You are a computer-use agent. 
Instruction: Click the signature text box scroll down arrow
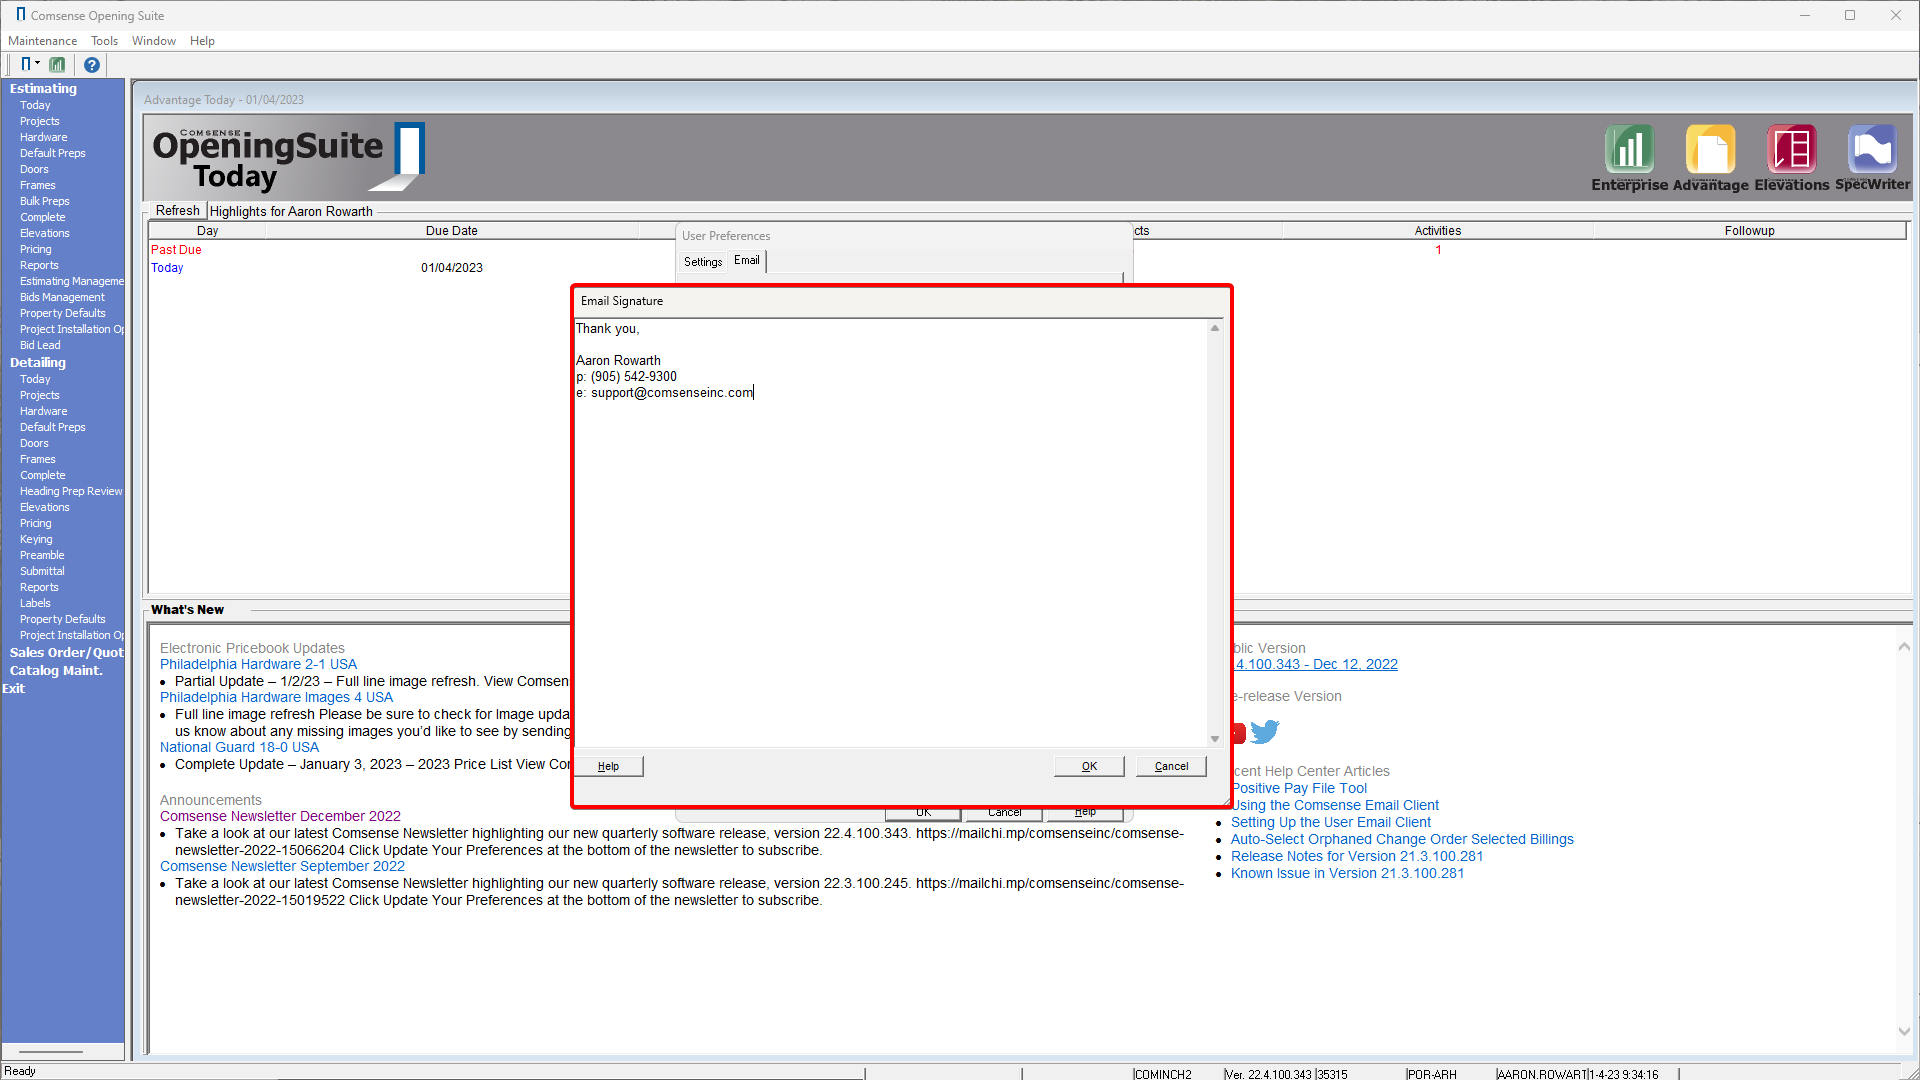pyautogui.click(x=1215, y=739)
